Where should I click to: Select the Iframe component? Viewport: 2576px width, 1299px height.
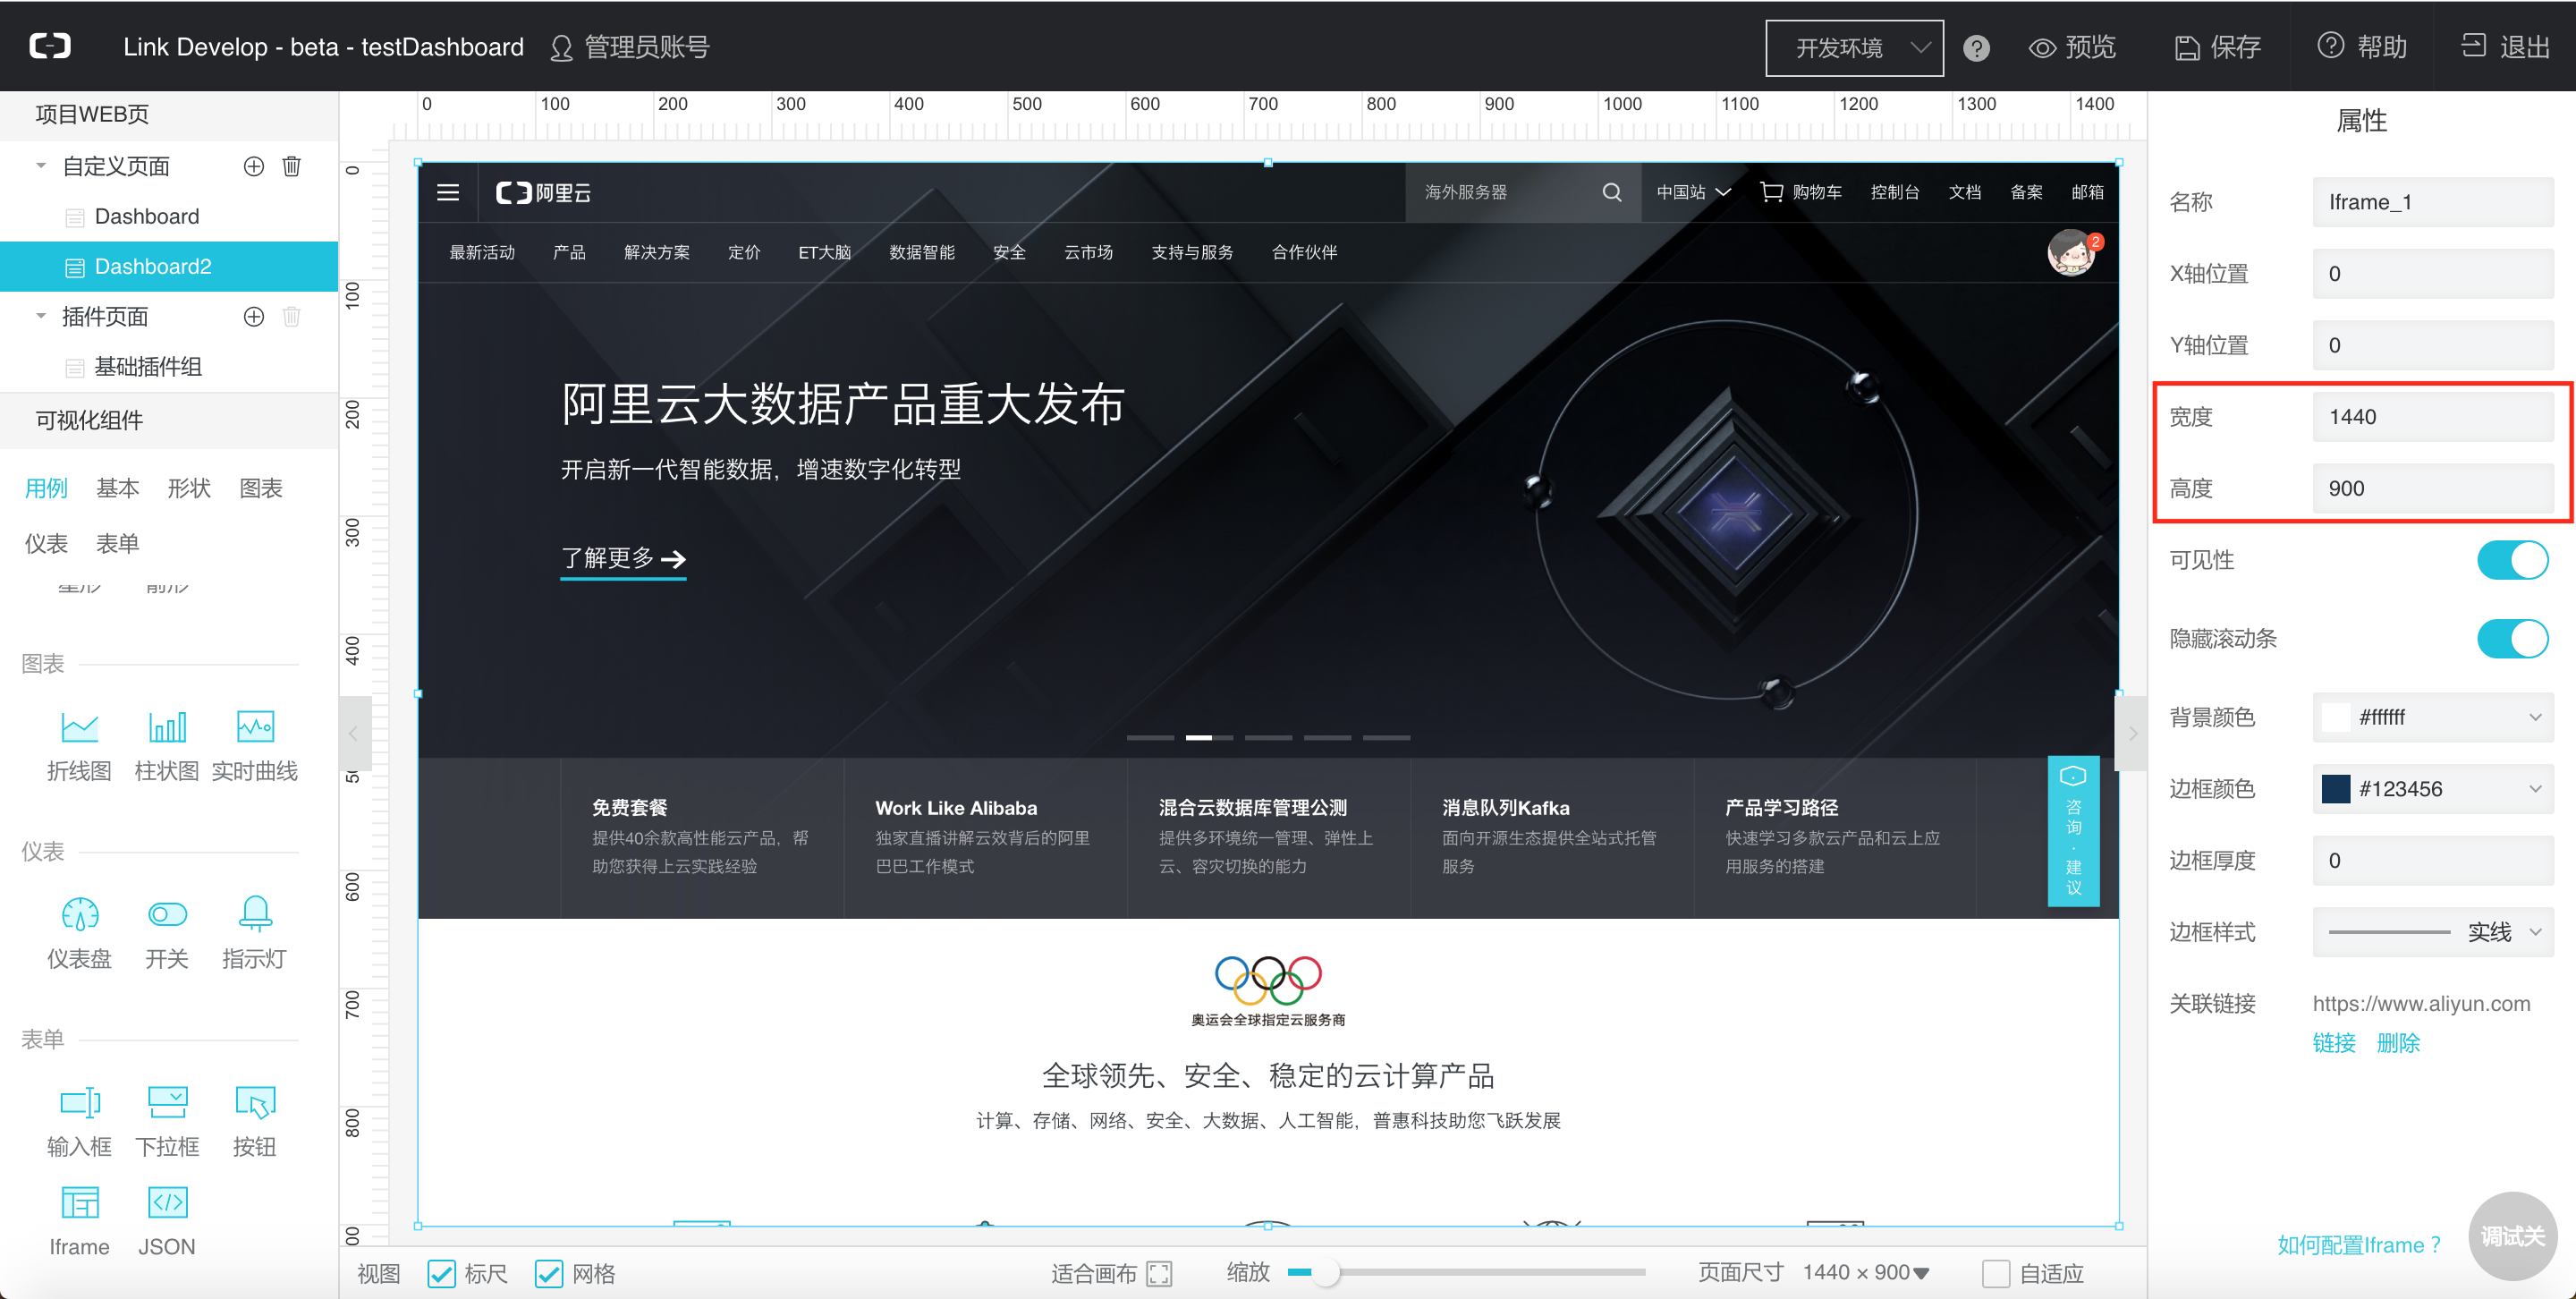79,1222
